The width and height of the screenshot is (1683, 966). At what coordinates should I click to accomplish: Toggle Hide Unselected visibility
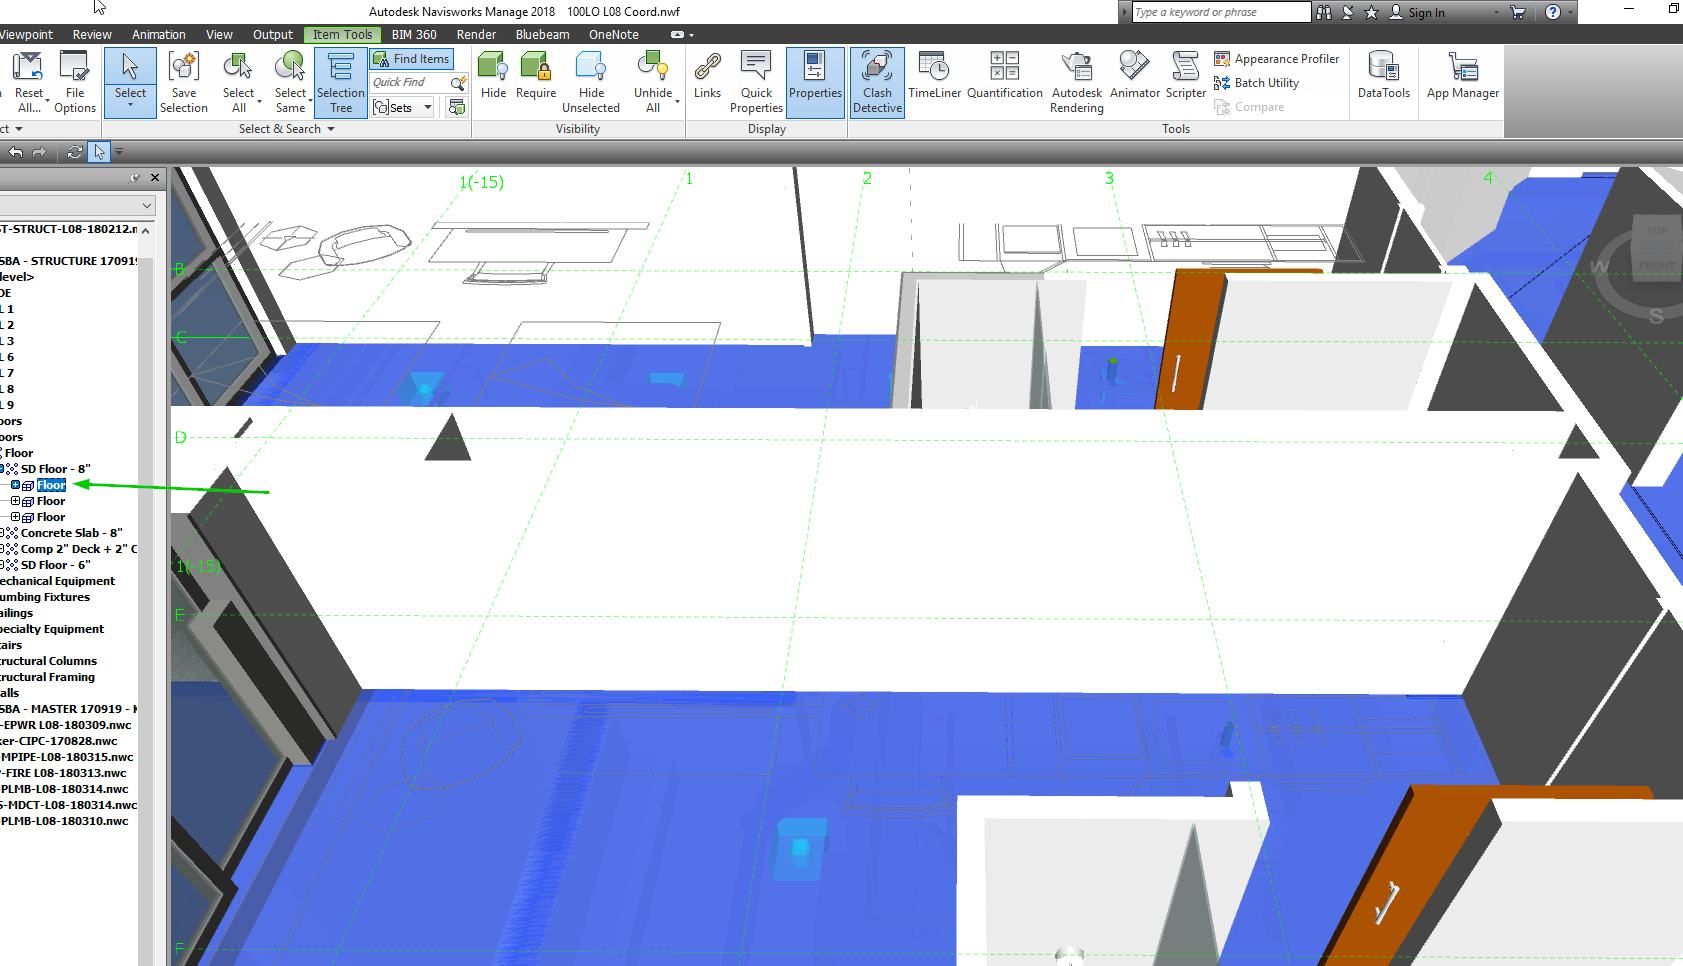pyautogui.click(x=591, y=82)
